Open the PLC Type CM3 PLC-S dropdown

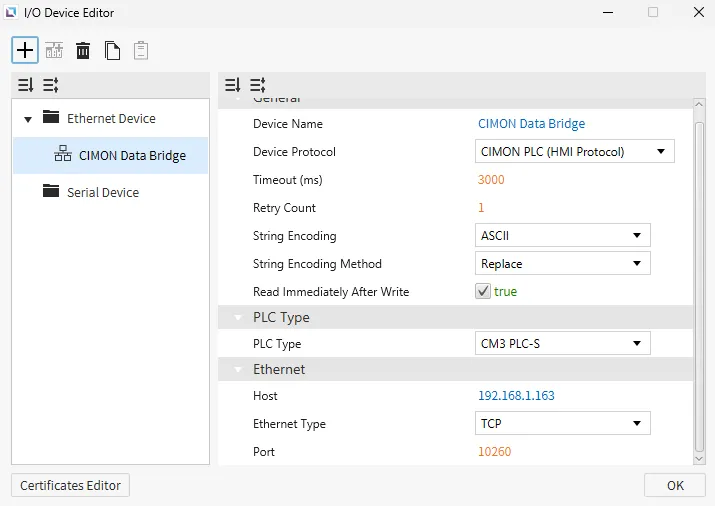point(562,344)
